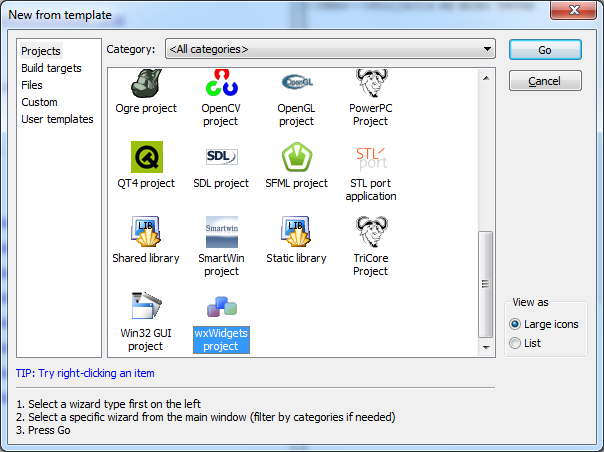
Task: Pick the SFML project icon
Action: click(297, 157)
